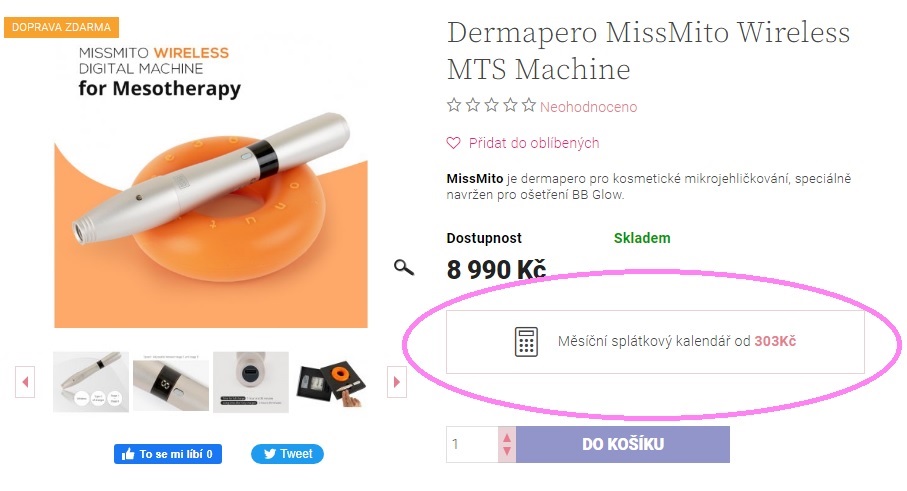This screenshot has height=491, width=907.
Task: Select the thumbnail showing digital display closeup
Action: pyautogui.click(x=171, y=382)
